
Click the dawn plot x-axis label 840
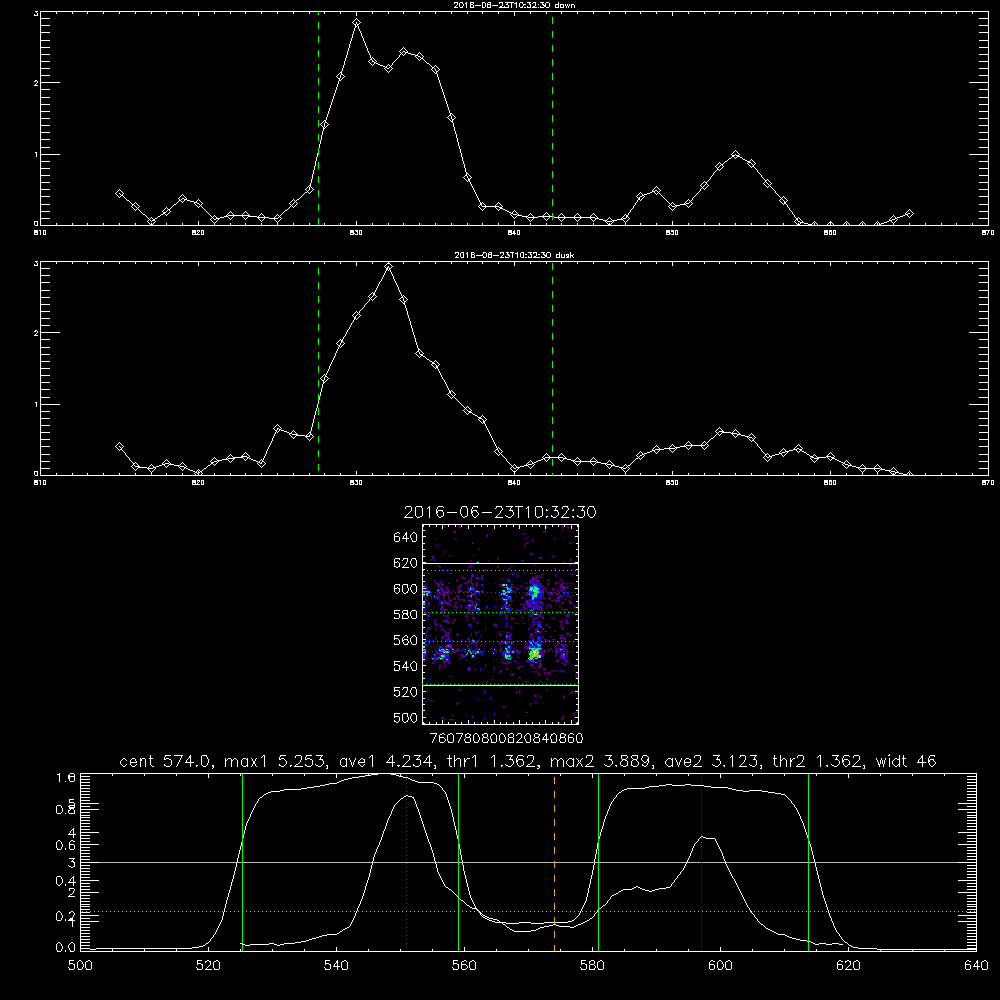tap(513, 233)
